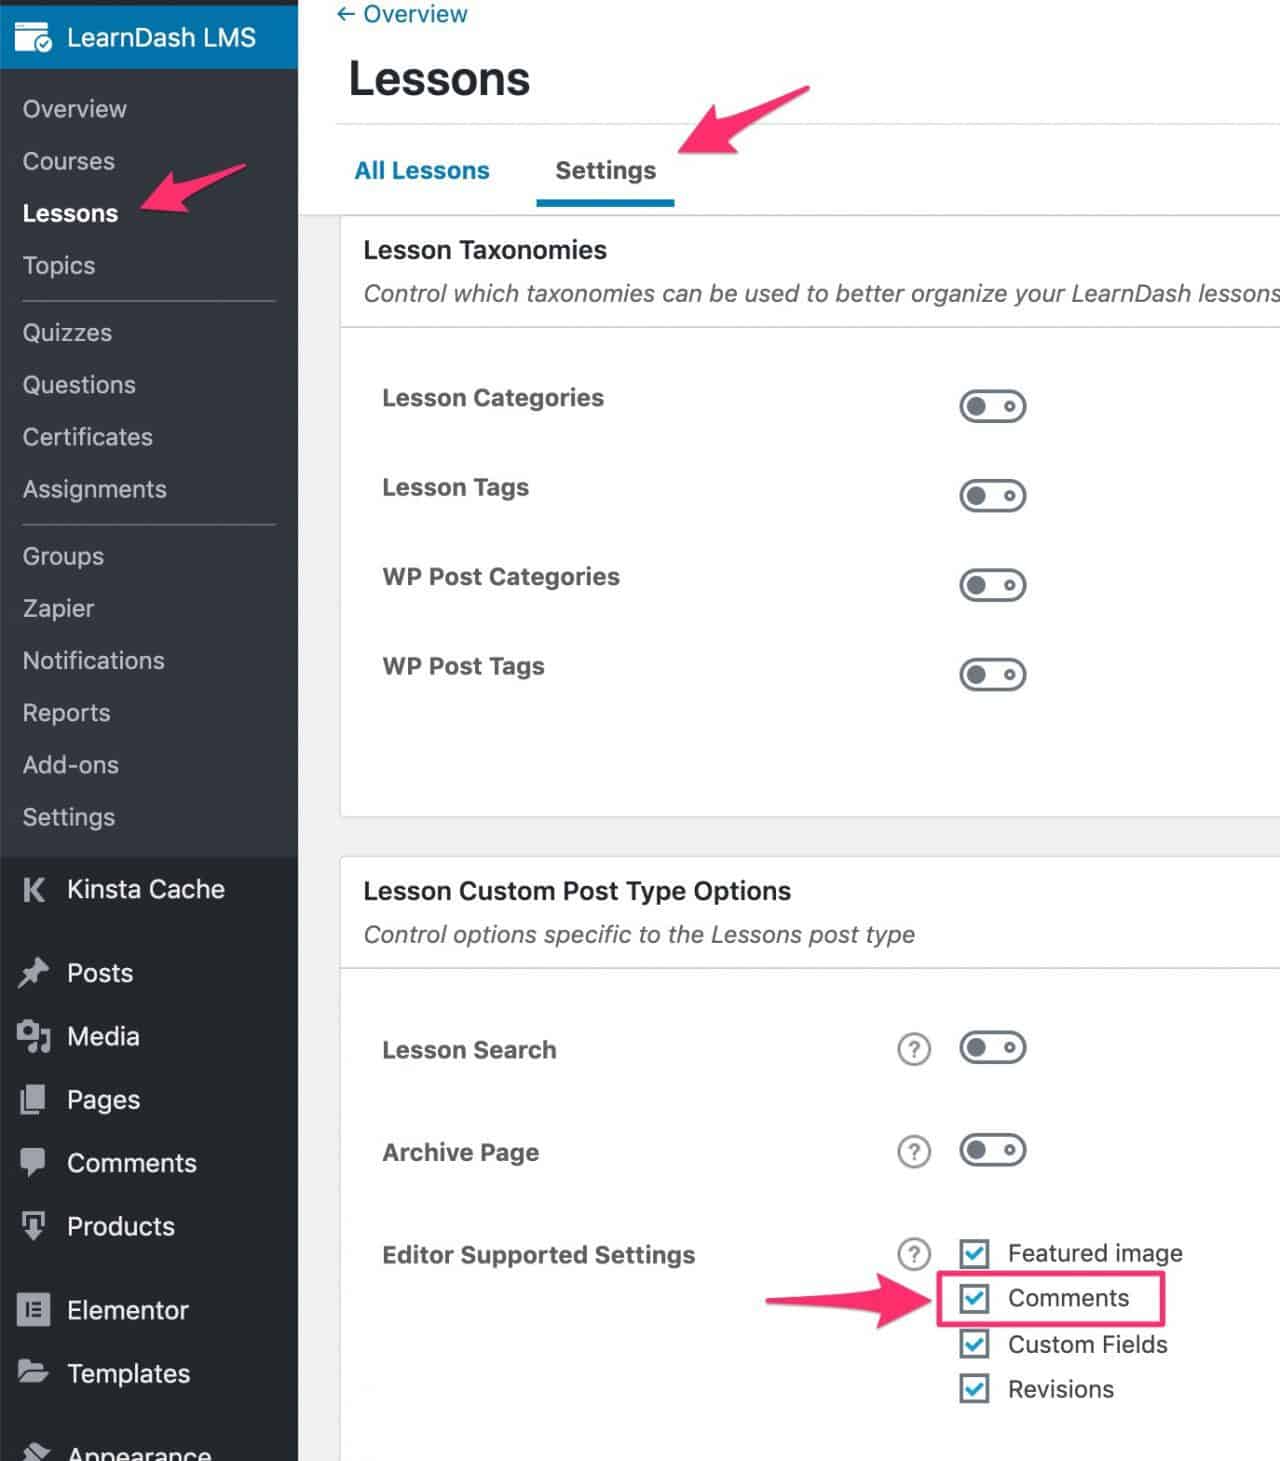Disable the Revisions checkbox

click(x=973, y=1388)
